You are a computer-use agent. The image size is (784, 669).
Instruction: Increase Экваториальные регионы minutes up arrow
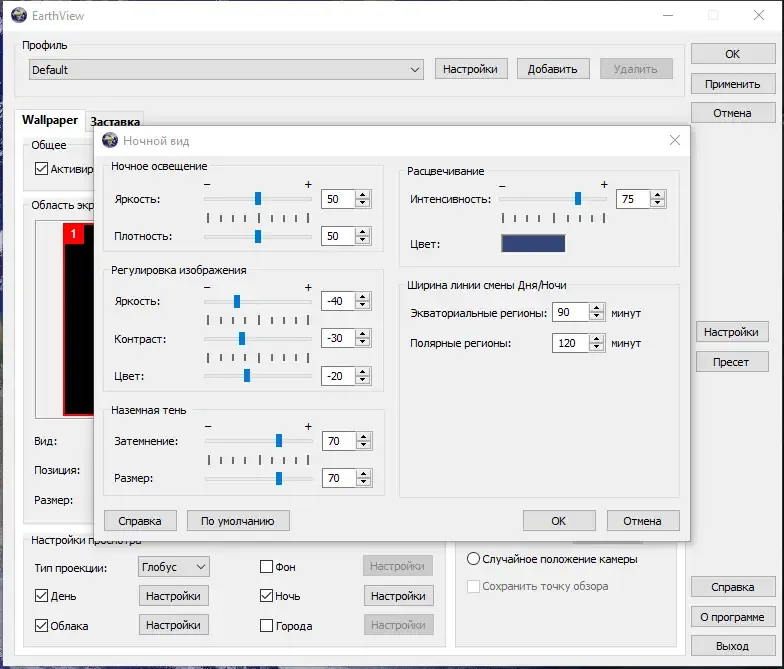596,308
